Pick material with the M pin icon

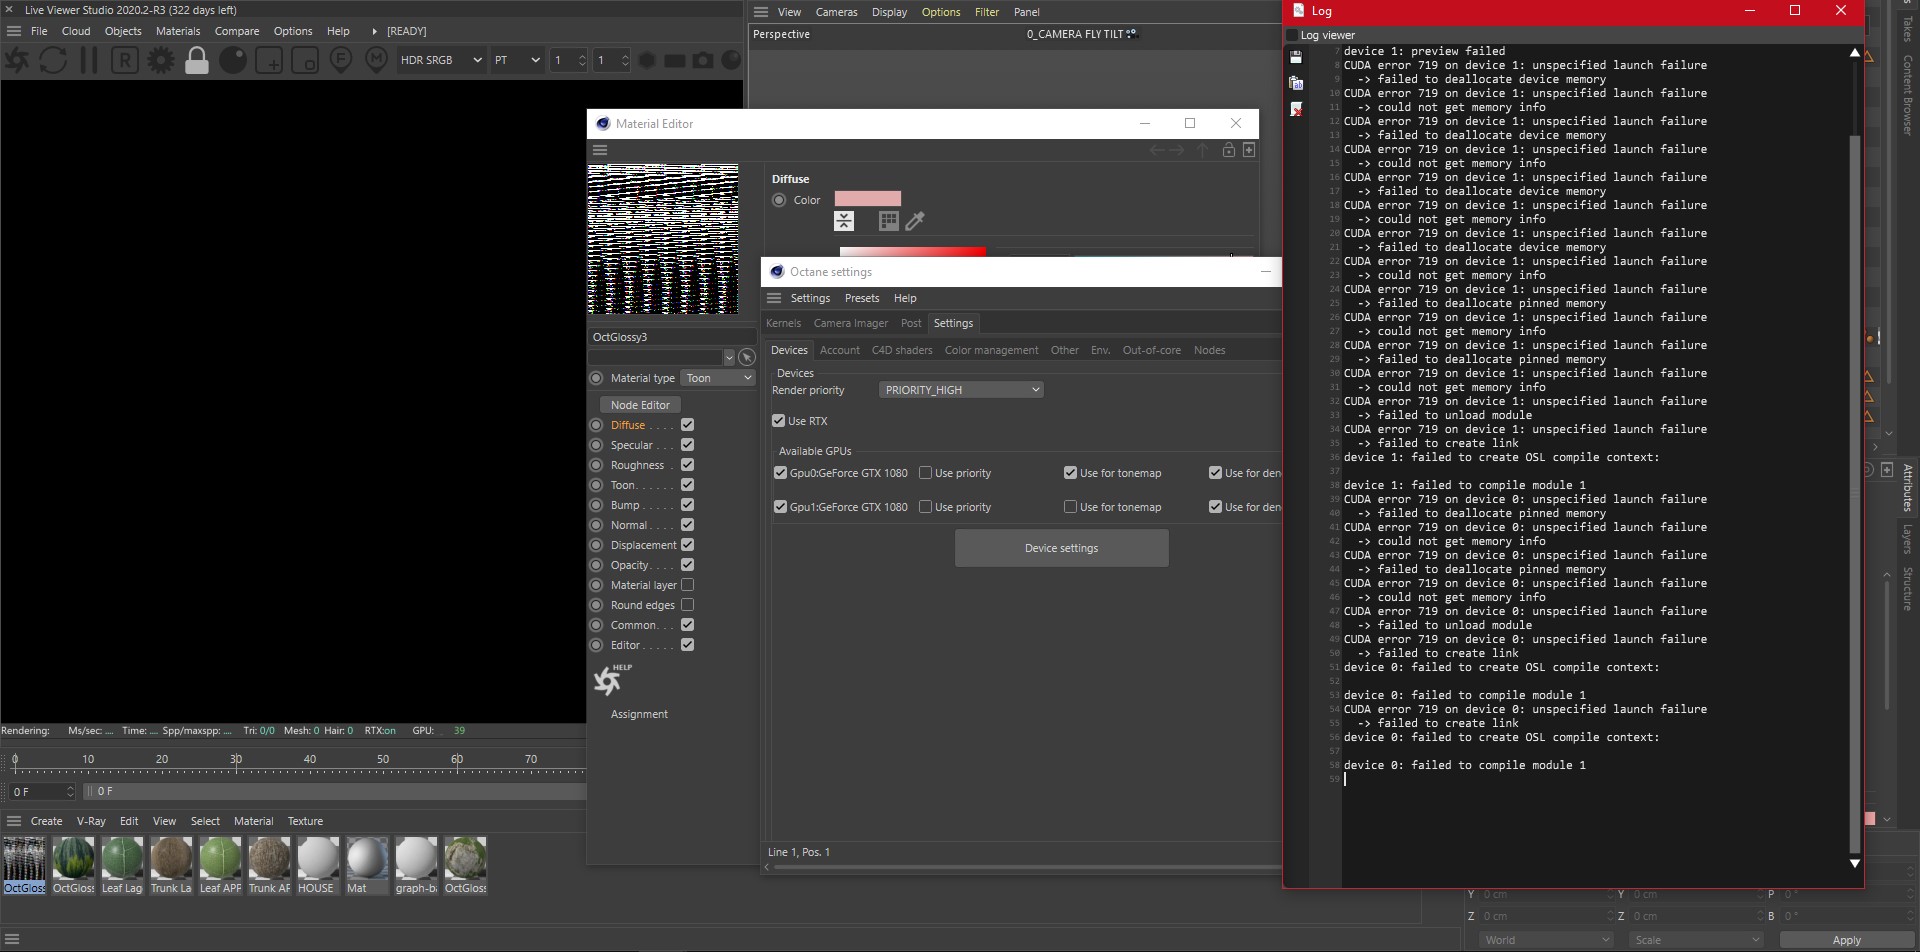[x=376, y=60]
